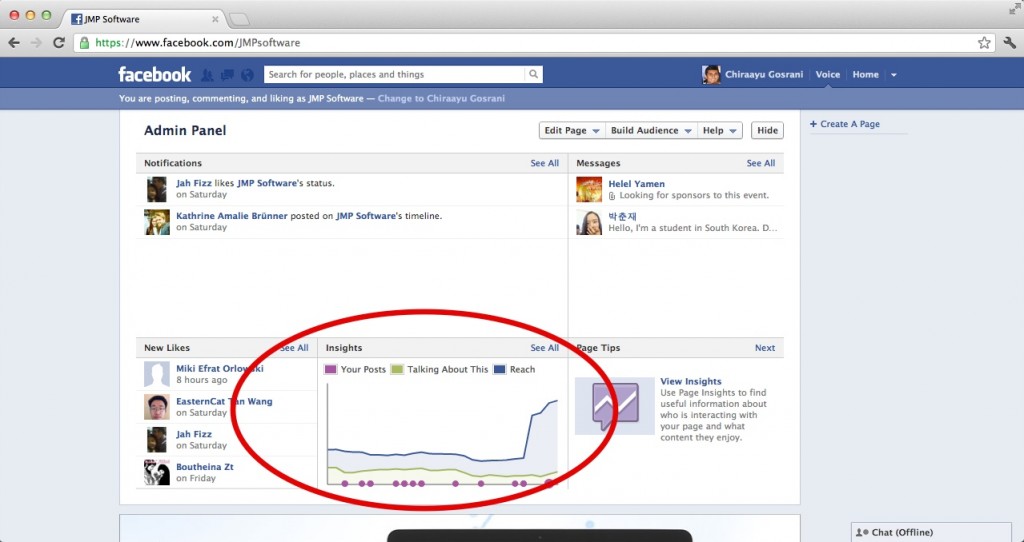
Task: Open the Jah Fizz notification name link
Action: pyautogui.click(x=194, y=183)
